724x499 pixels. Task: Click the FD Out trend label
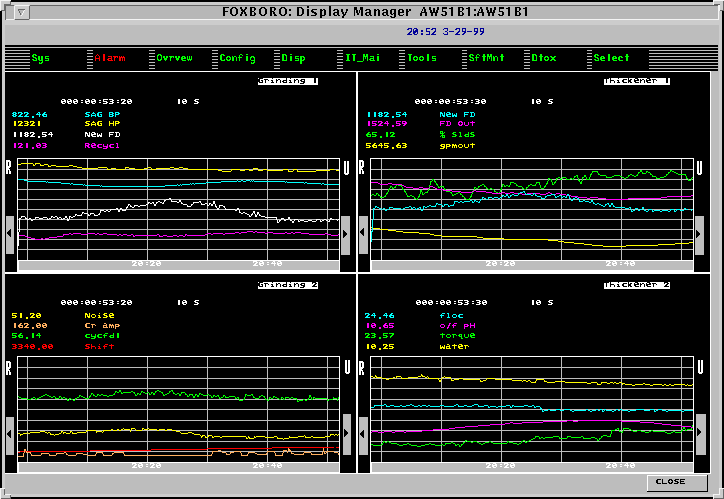457,124
